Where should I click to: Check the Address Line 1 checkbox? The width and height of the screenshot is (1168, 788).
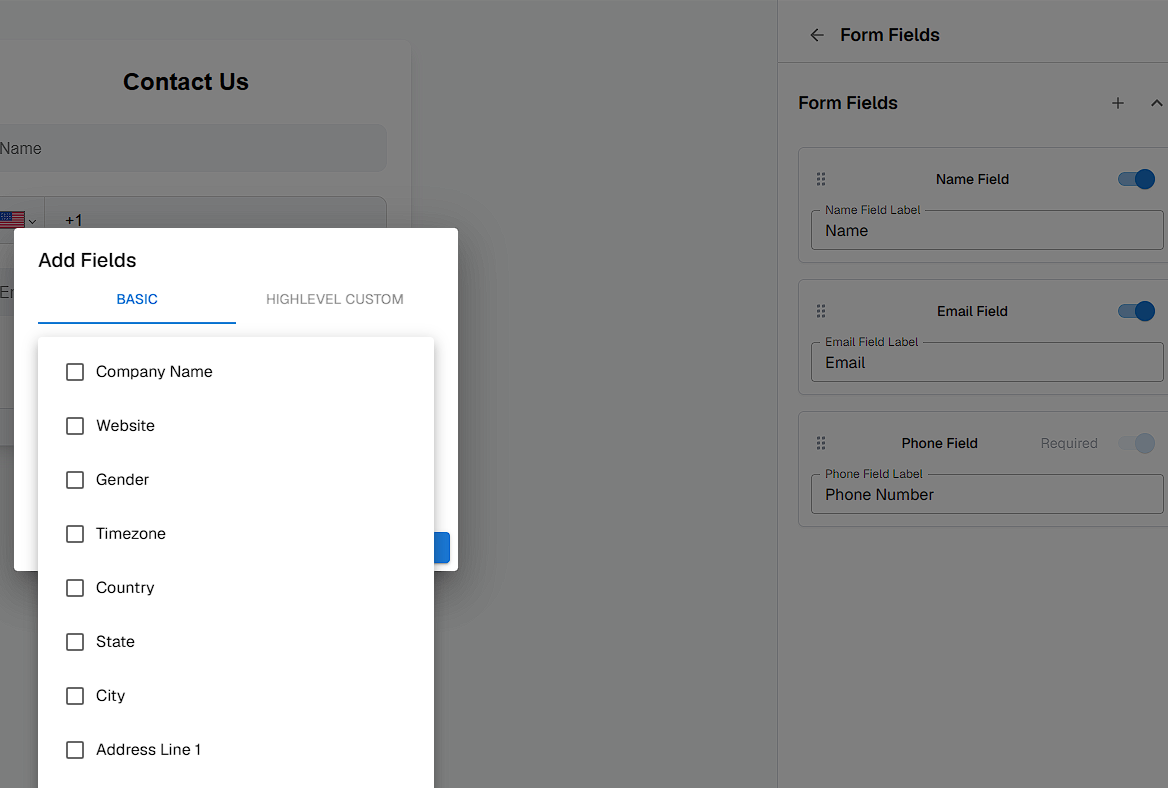pos(75,750)
